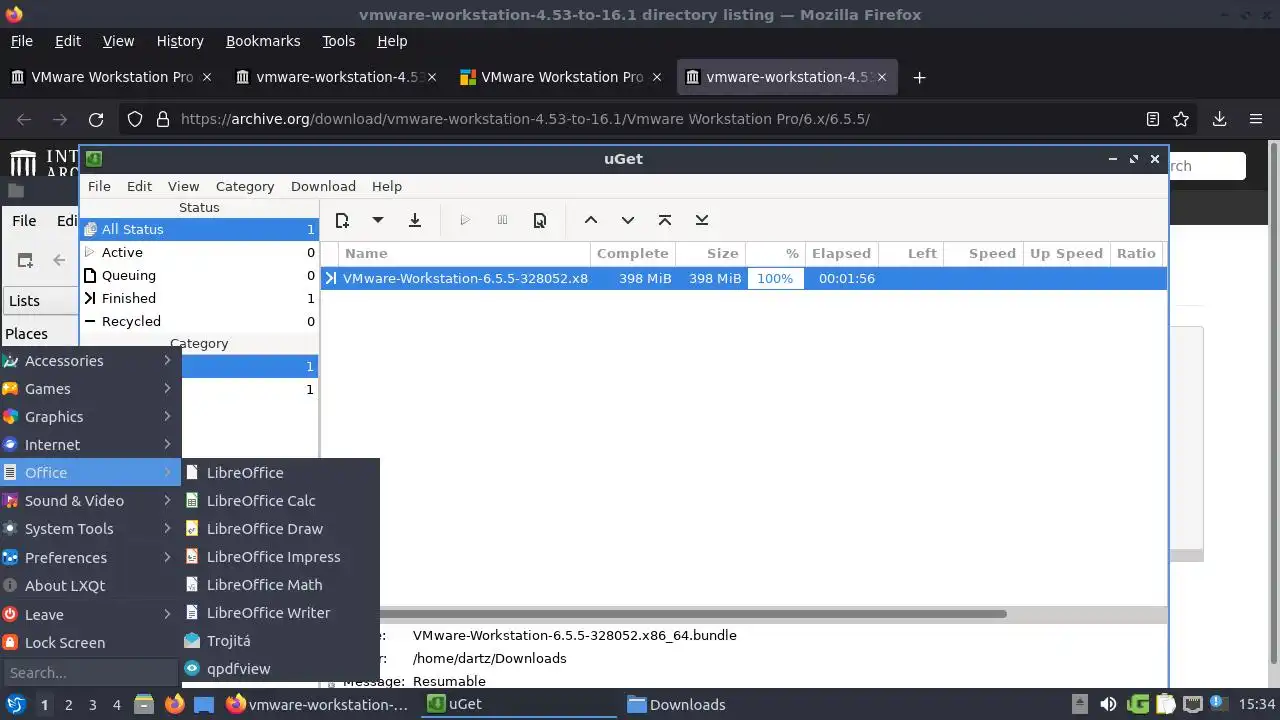The width and height of the screenshot is (1280, 720).
Task: Open uGet Download menu
Action: [x=323, y=186]
